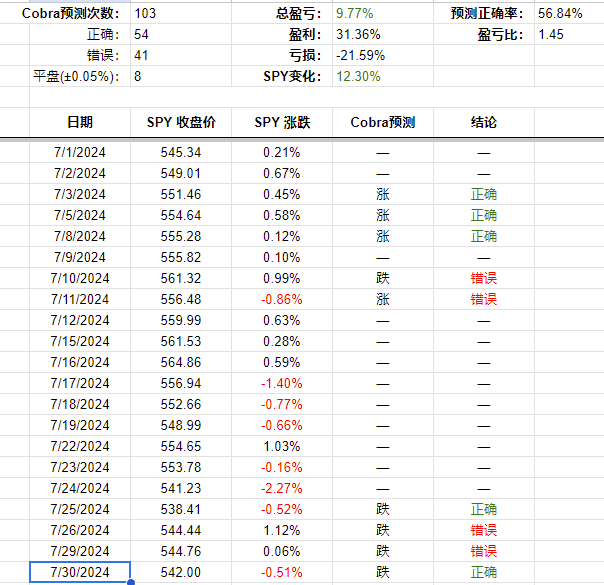Select 错误 result for 7/26/2024

(x=484, y=530)
